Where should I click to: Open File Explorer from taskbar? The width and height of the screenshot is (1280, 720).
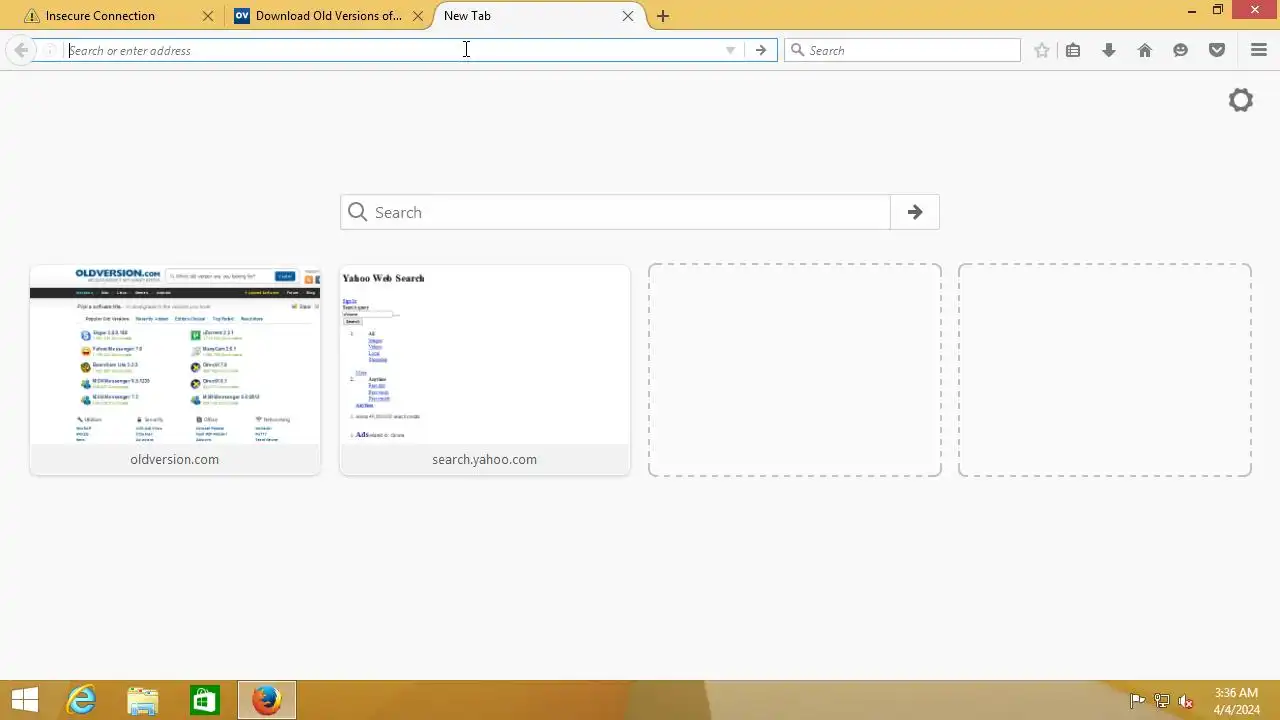point(143,700)
